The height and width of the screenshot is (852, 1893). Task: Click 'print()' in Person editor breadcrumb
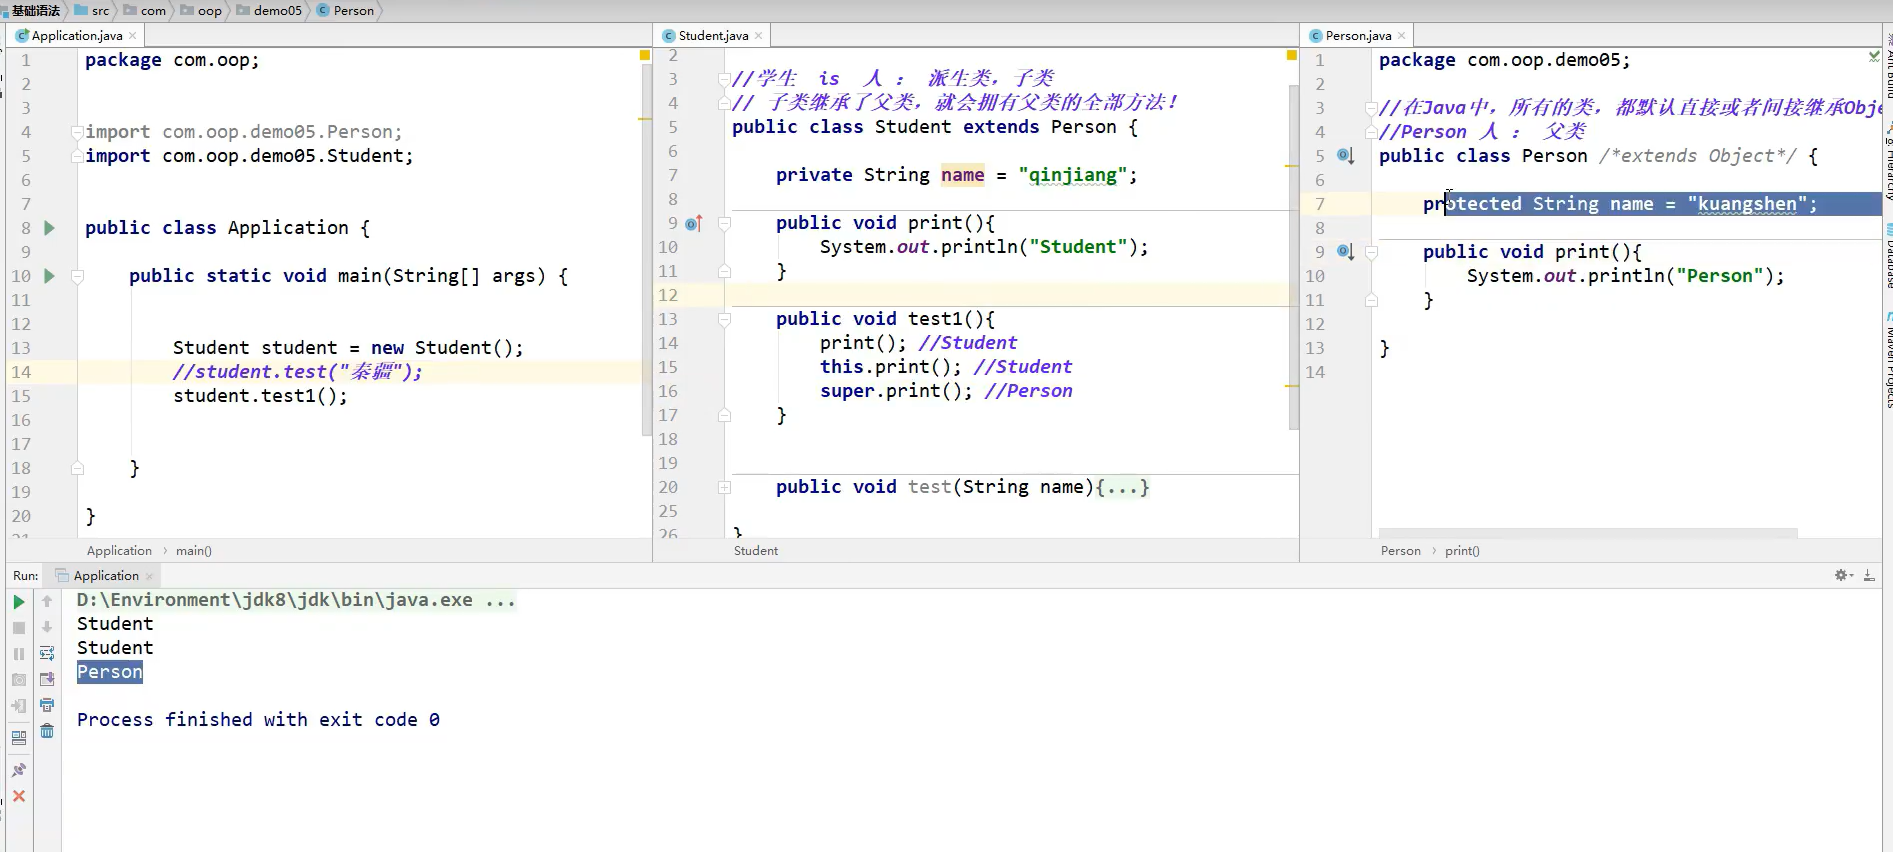pos(1462,551)
